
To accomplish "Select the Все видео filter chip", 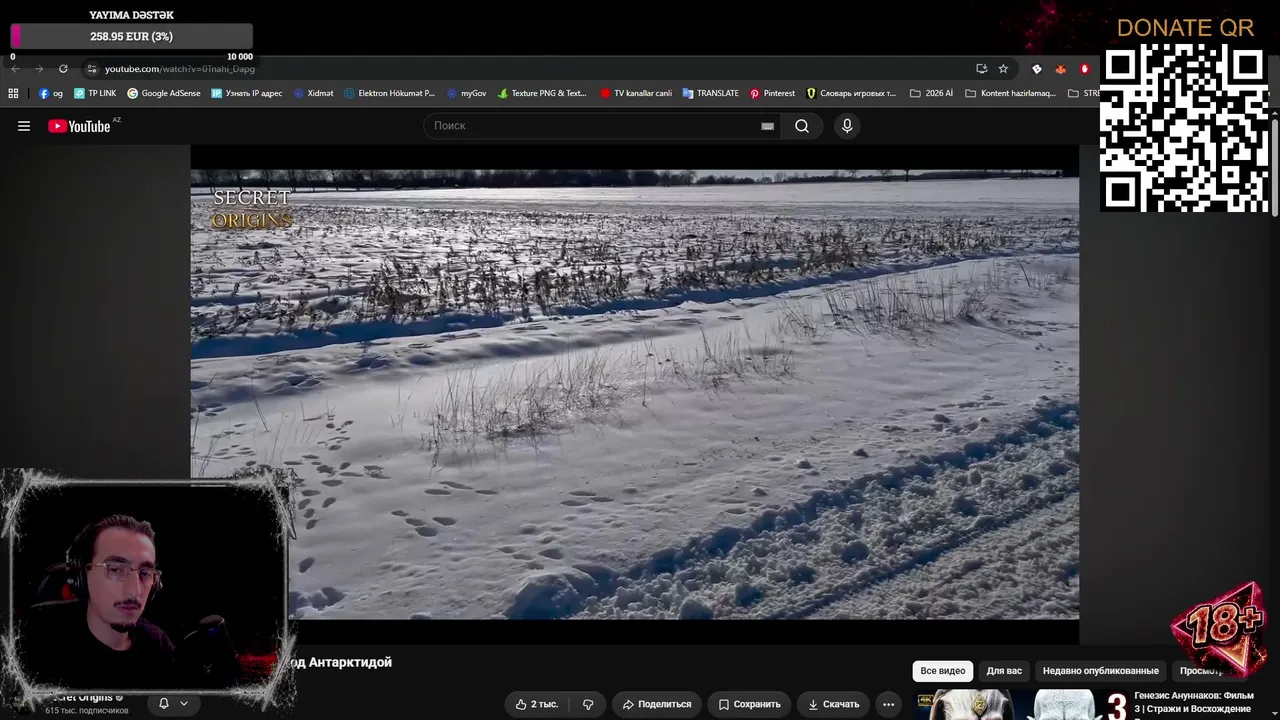I will pyautogui.click(x=943, y=671).
